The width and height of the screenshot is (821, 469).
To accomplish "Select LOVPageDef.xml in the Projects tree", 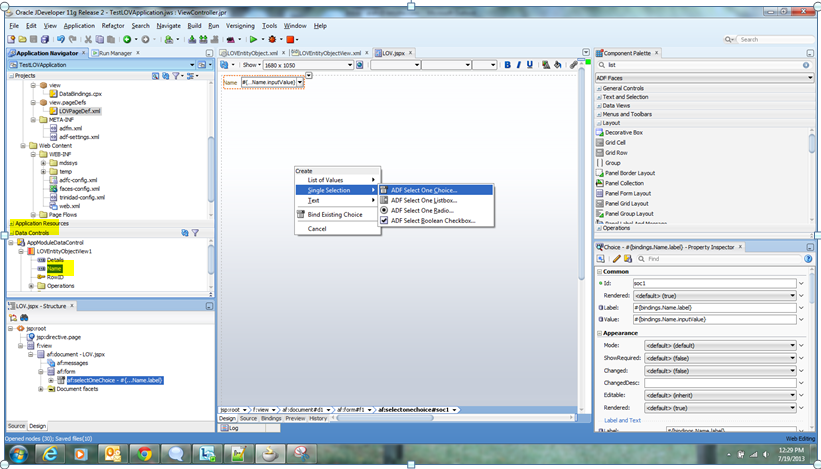I will (x=80, y=111).
